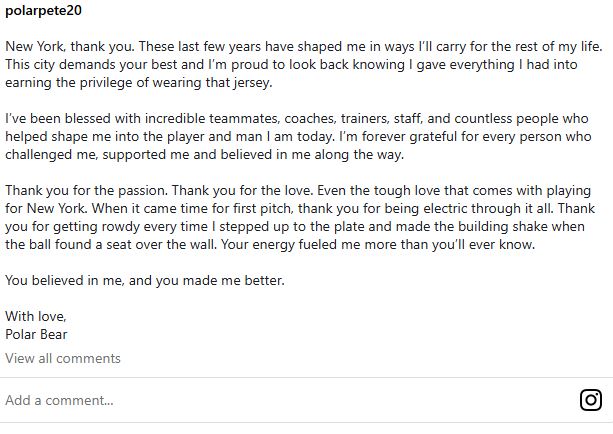Open the Instagram logo icon
This screenshot has height=434, width=613.
pyautogui.click(x=591, y=400)
